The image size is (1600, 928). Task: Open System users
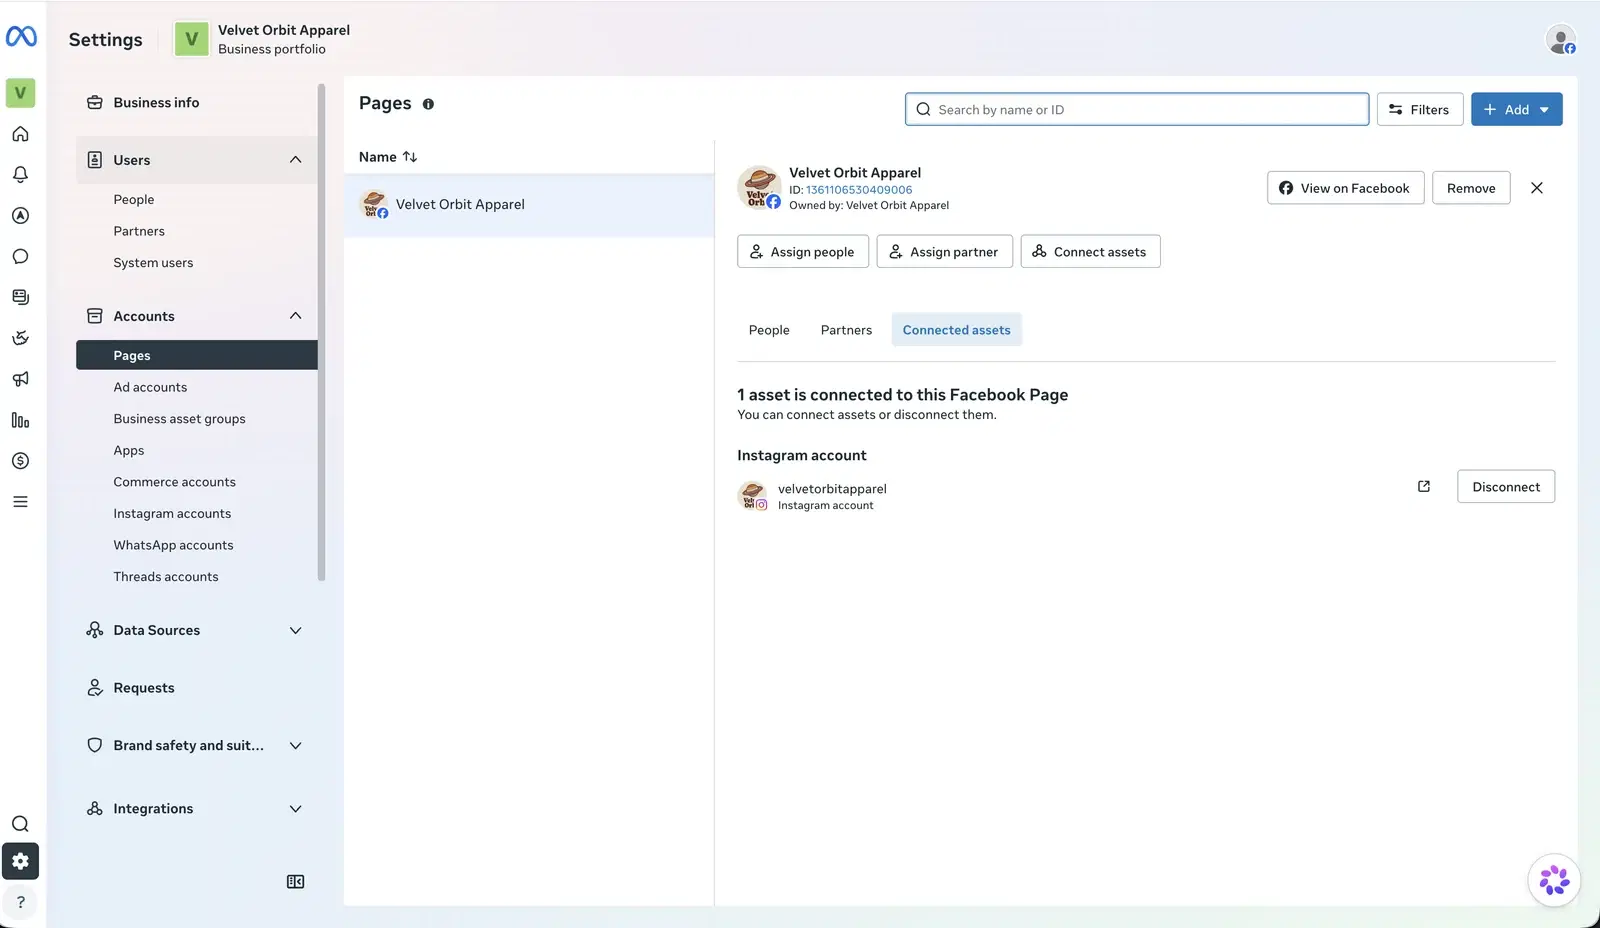pos(153,263)
